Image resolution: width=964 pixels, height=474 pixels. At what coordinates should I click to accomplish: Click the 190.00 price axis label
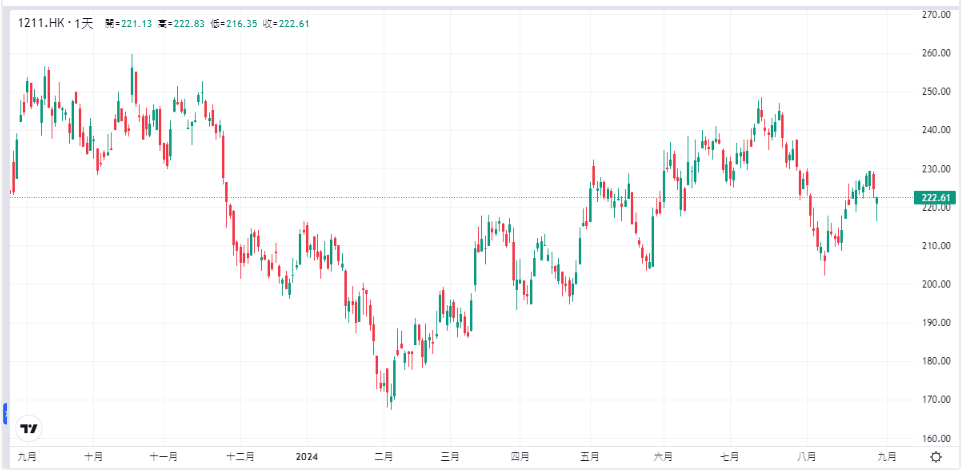click(x=937, y=323)
